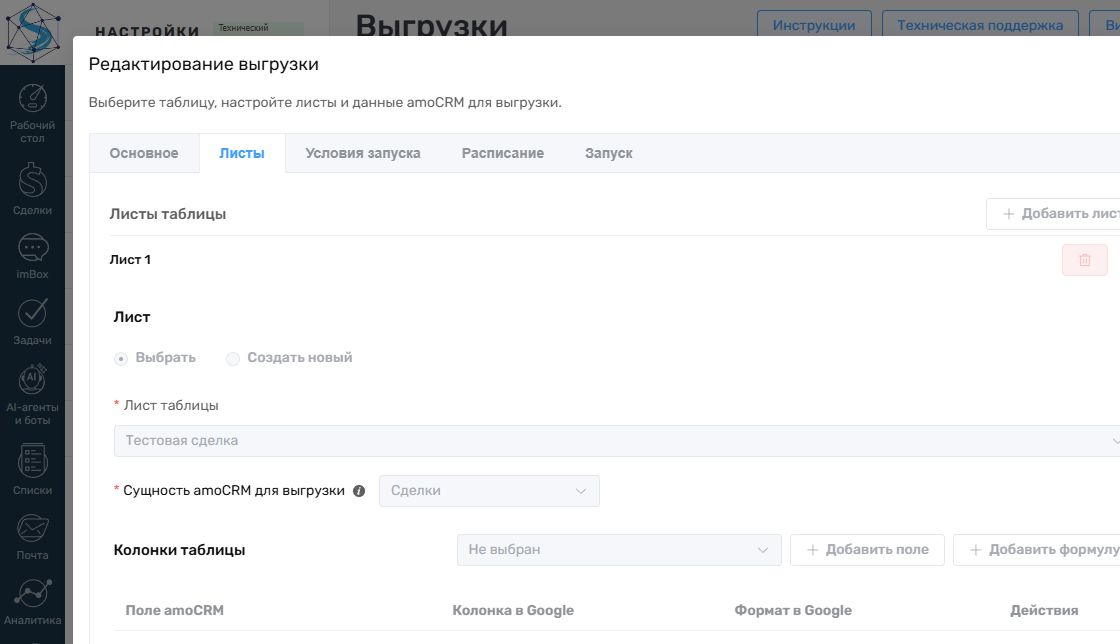1120x644 pixels.
Task: Switch to the Запуск tab
Action: (609, 153)
